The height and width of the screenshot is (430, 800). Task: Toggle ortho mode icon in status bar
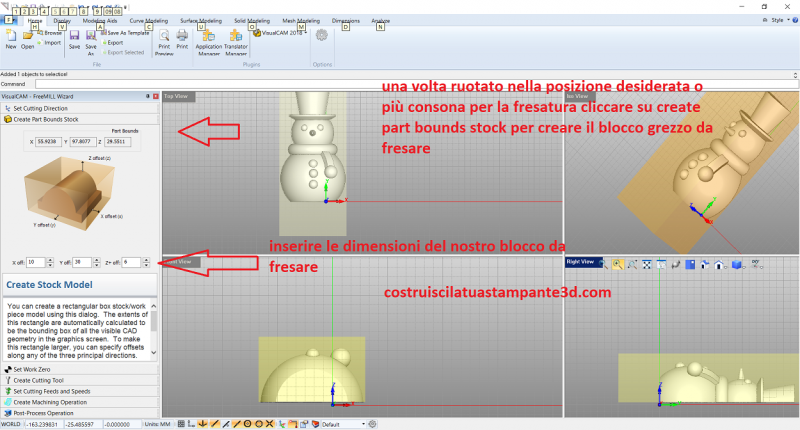(x=191, y=424)
